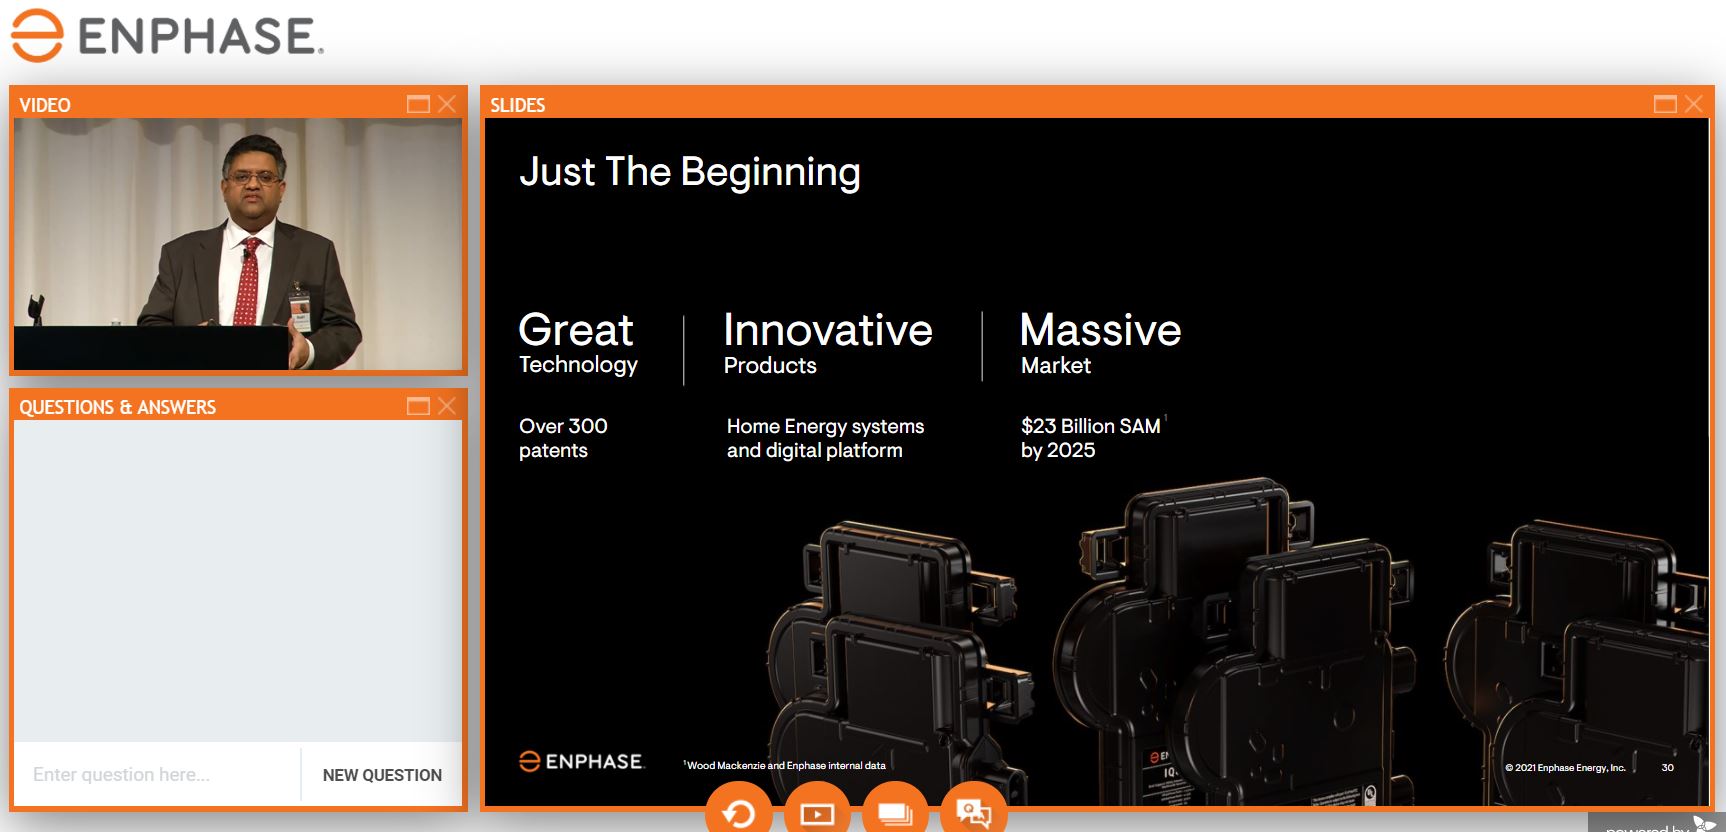
Task: Click the speaker video feed
Action: pos(238,244)
